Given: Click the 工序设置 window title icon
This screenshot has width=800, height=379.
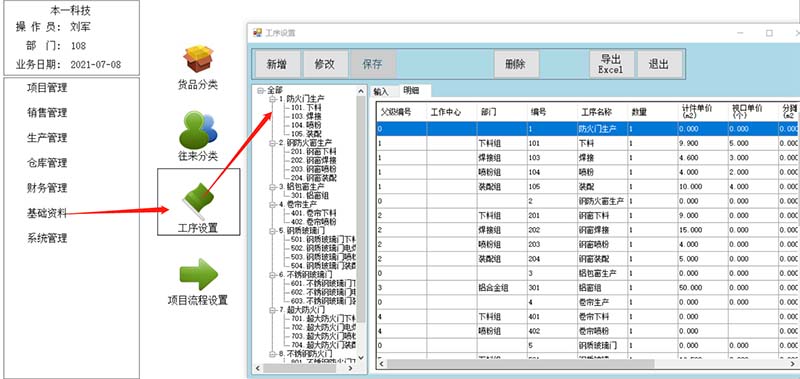Looking at the screenshot, I should [x=258, y=33].
